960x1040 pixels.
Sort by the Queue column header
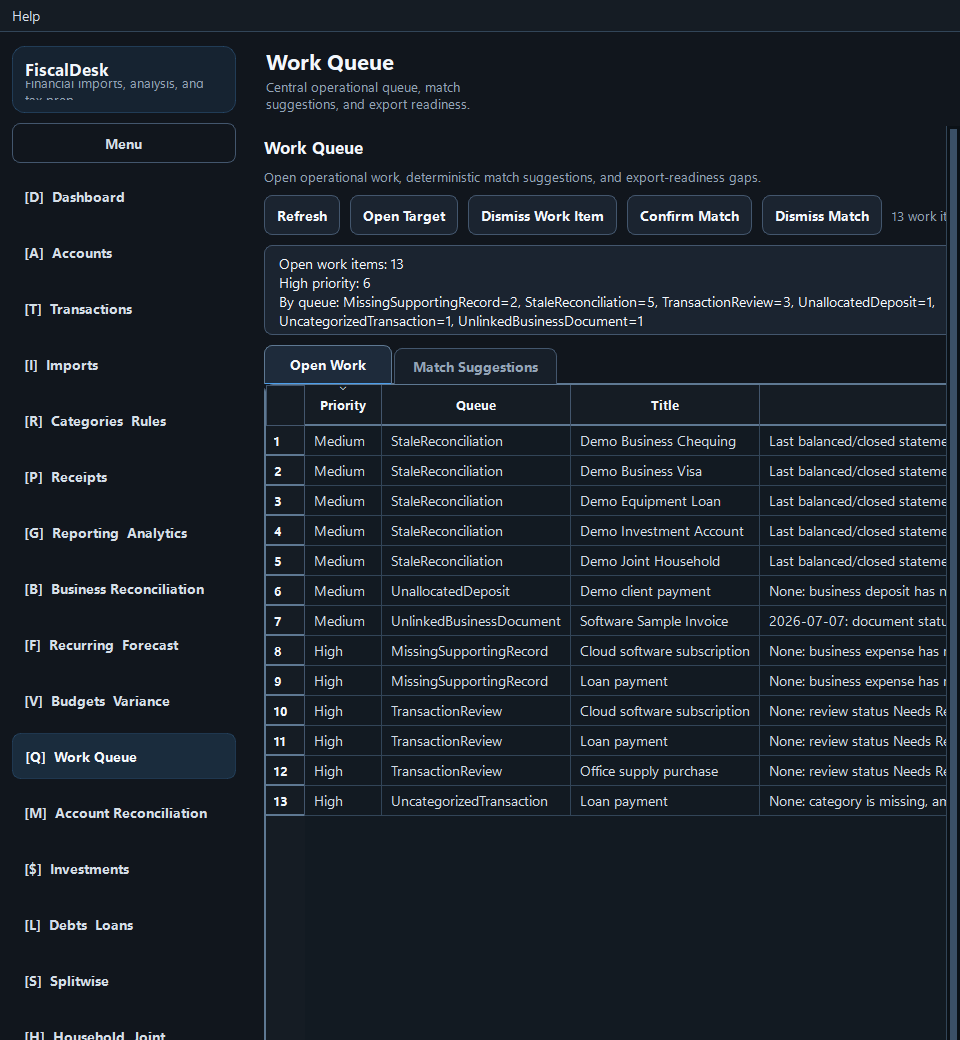coord(476,405)
